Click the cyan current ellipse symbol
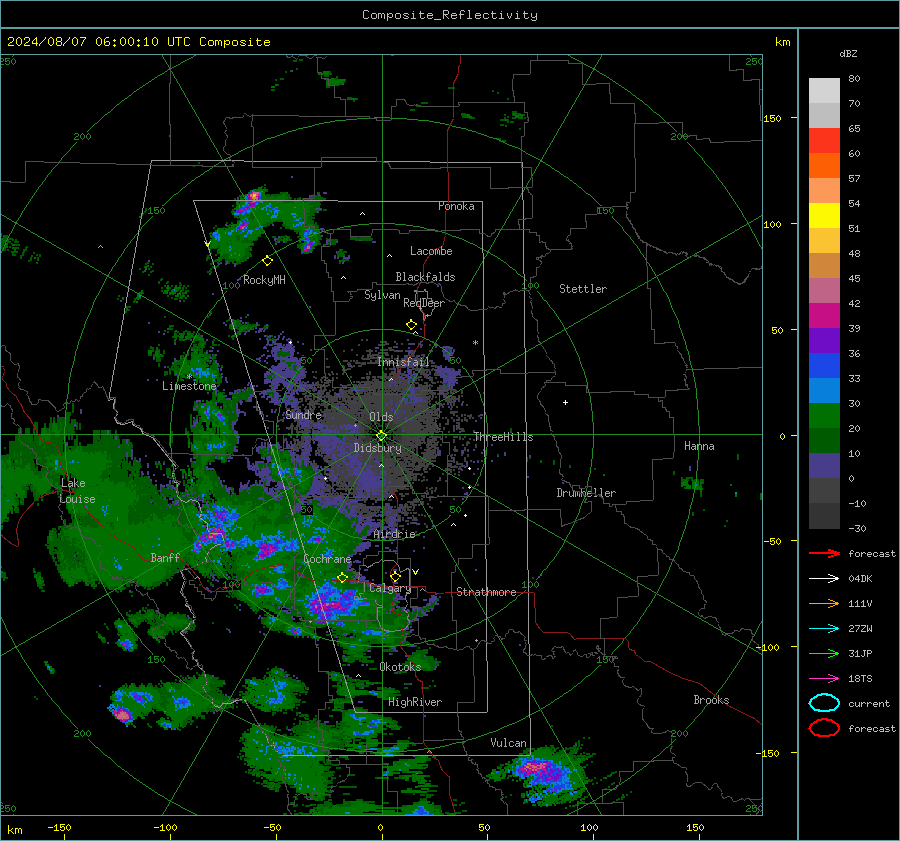This screenshot has width=900, height=841. click(x=824, y=703)
